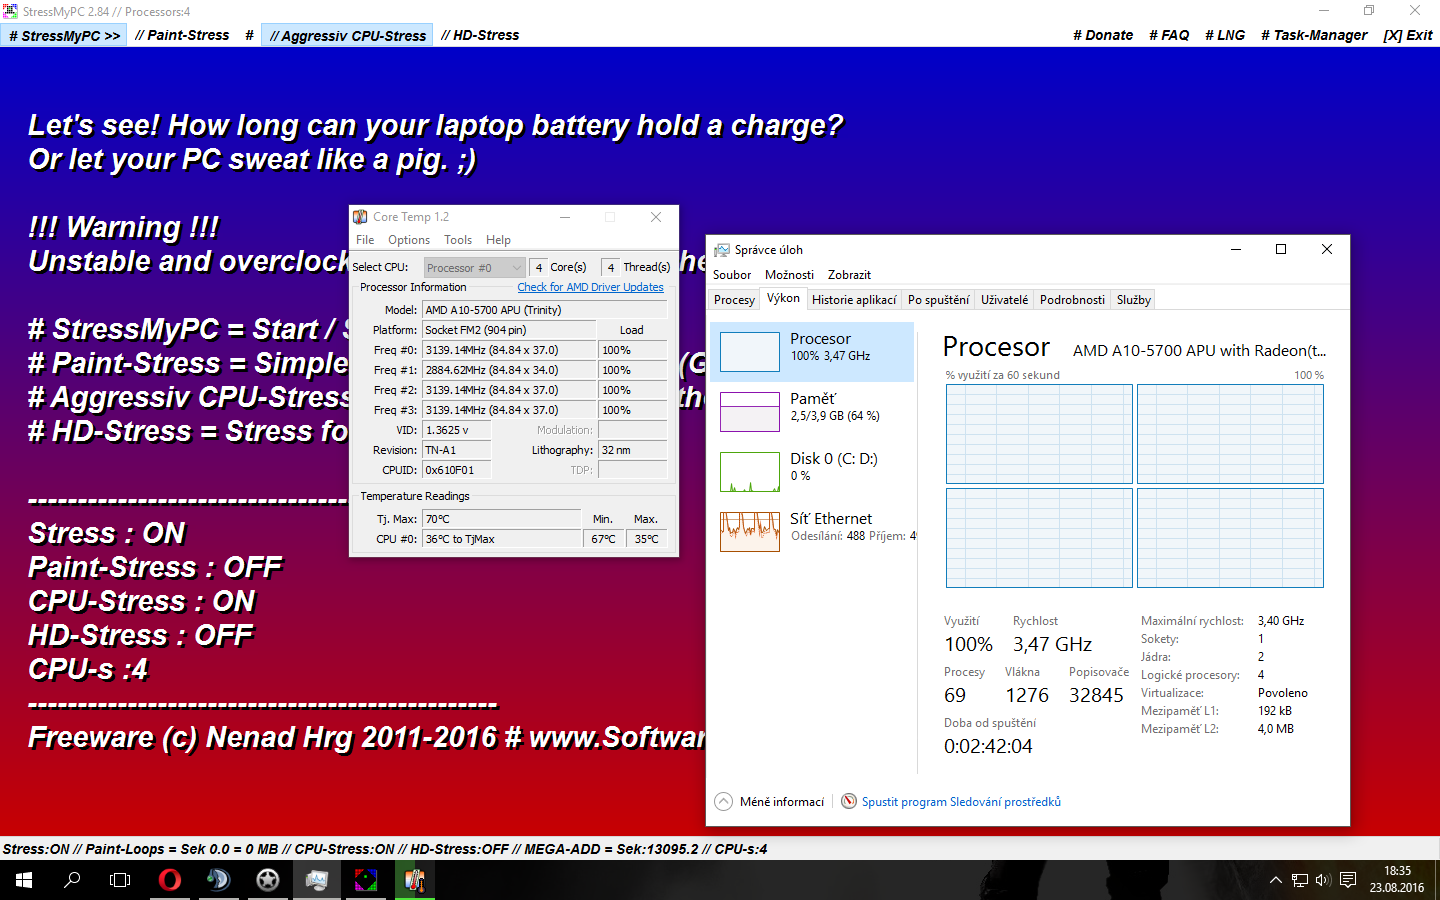Switch to the Podrobnosti tab
Image resolution: width=1440 pixels, height=900 pixels.
(x=1072, y=300)
